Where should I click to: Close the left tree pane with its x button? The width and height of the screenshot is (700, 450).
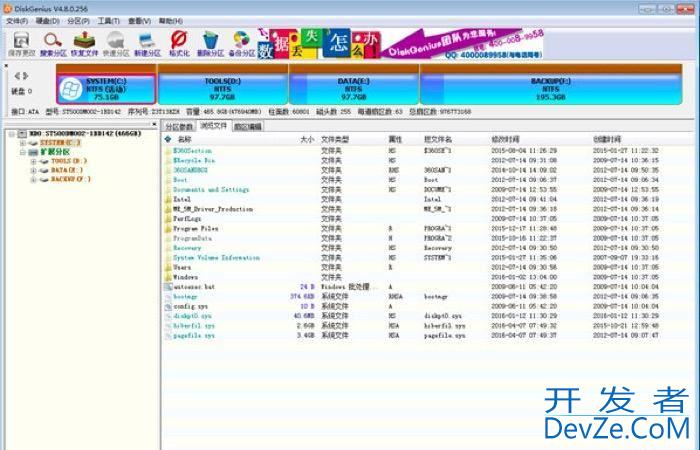click(x=154, y=124)
